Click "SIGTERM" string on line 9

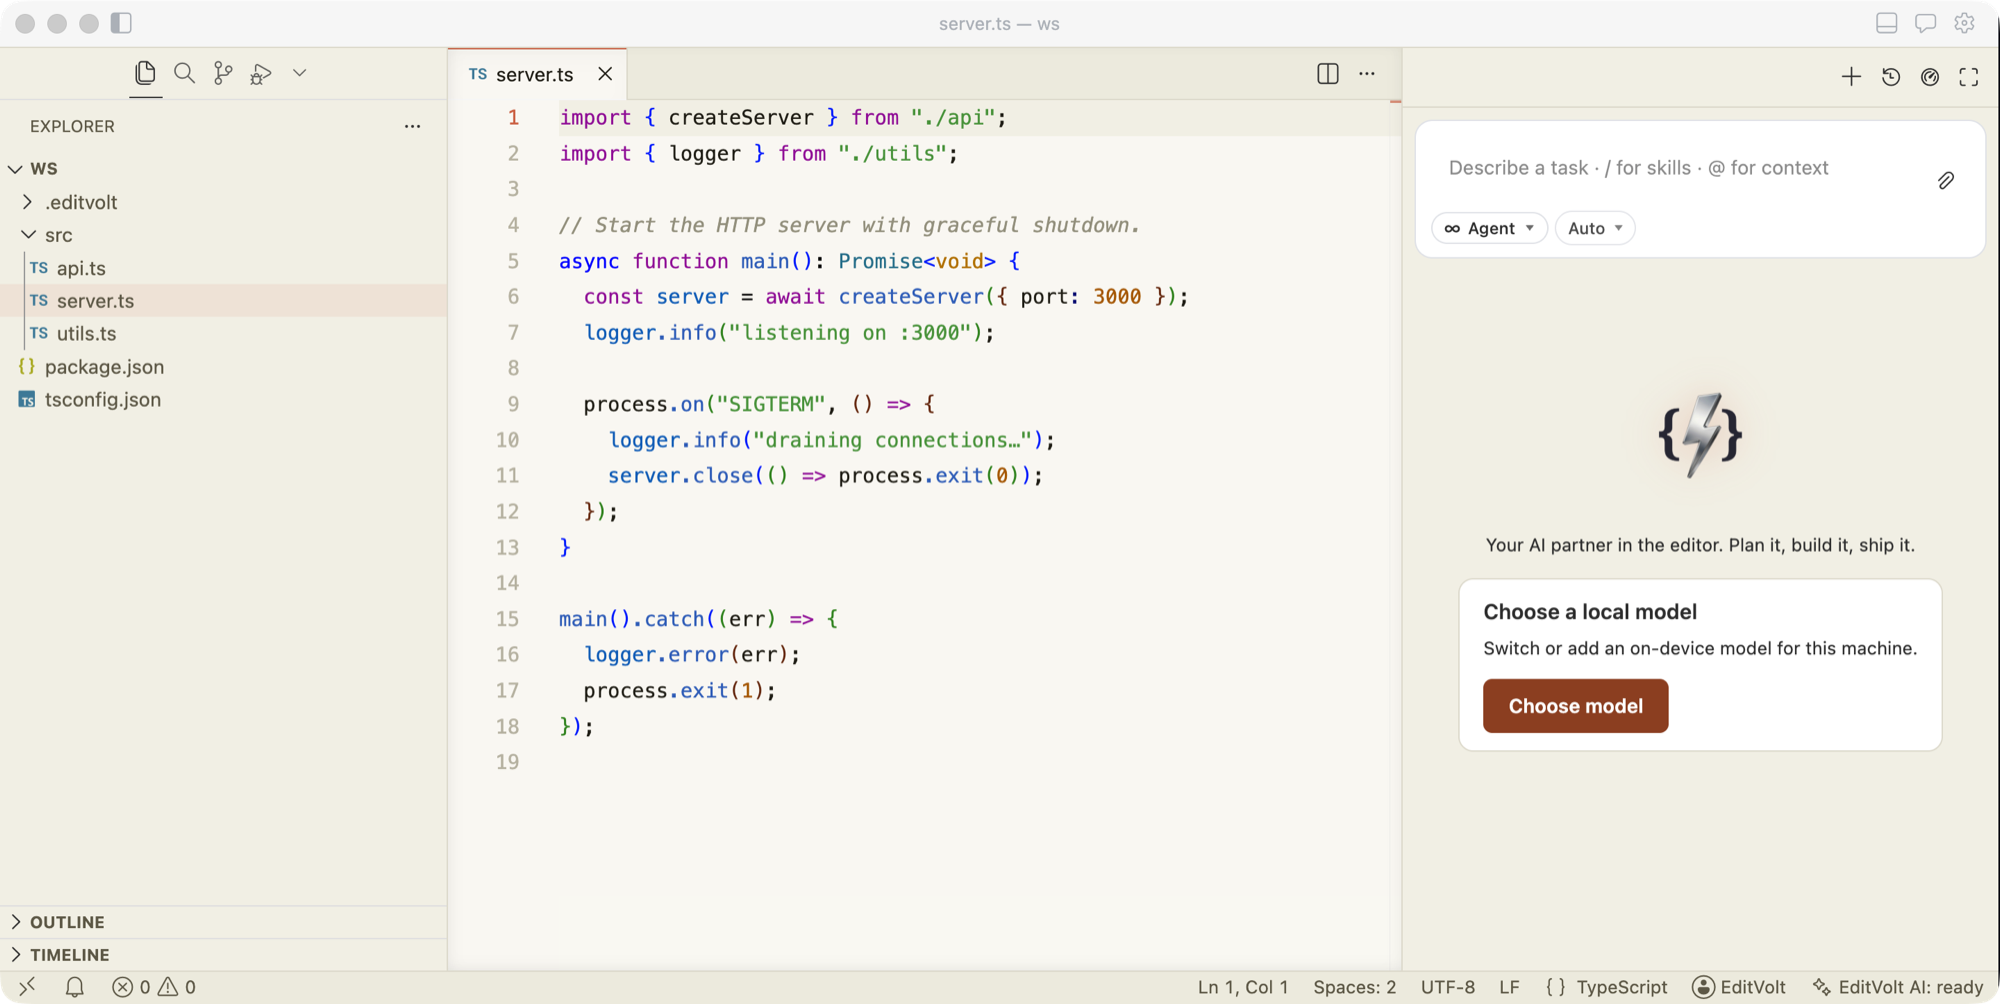click(x=771, y=404)
